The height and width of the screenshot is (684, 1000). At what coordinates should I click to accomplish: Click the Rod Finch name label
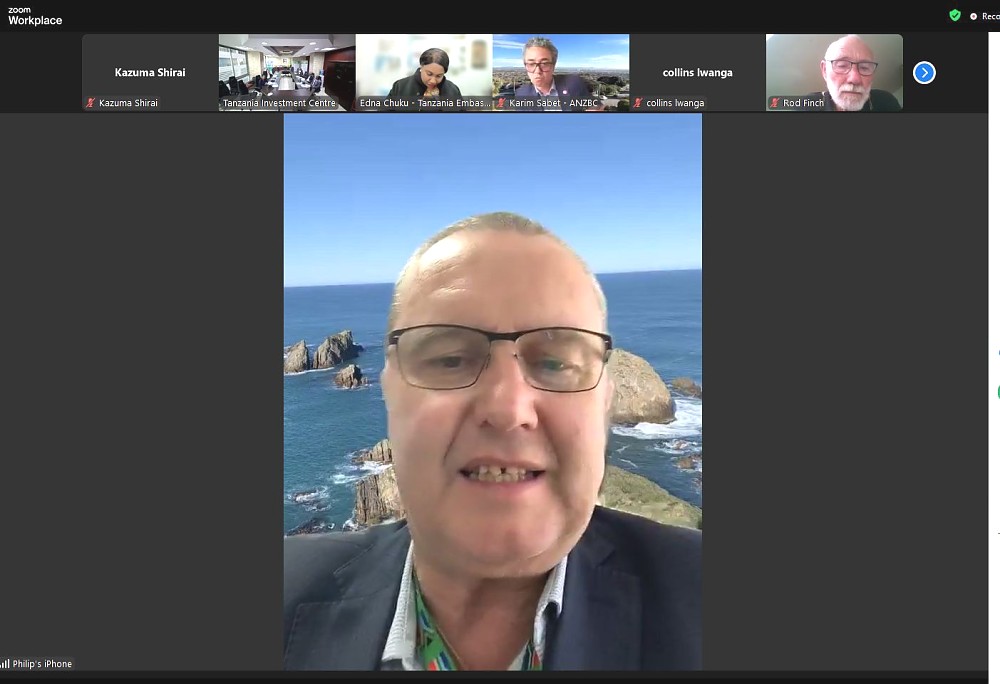coord(804,103)
